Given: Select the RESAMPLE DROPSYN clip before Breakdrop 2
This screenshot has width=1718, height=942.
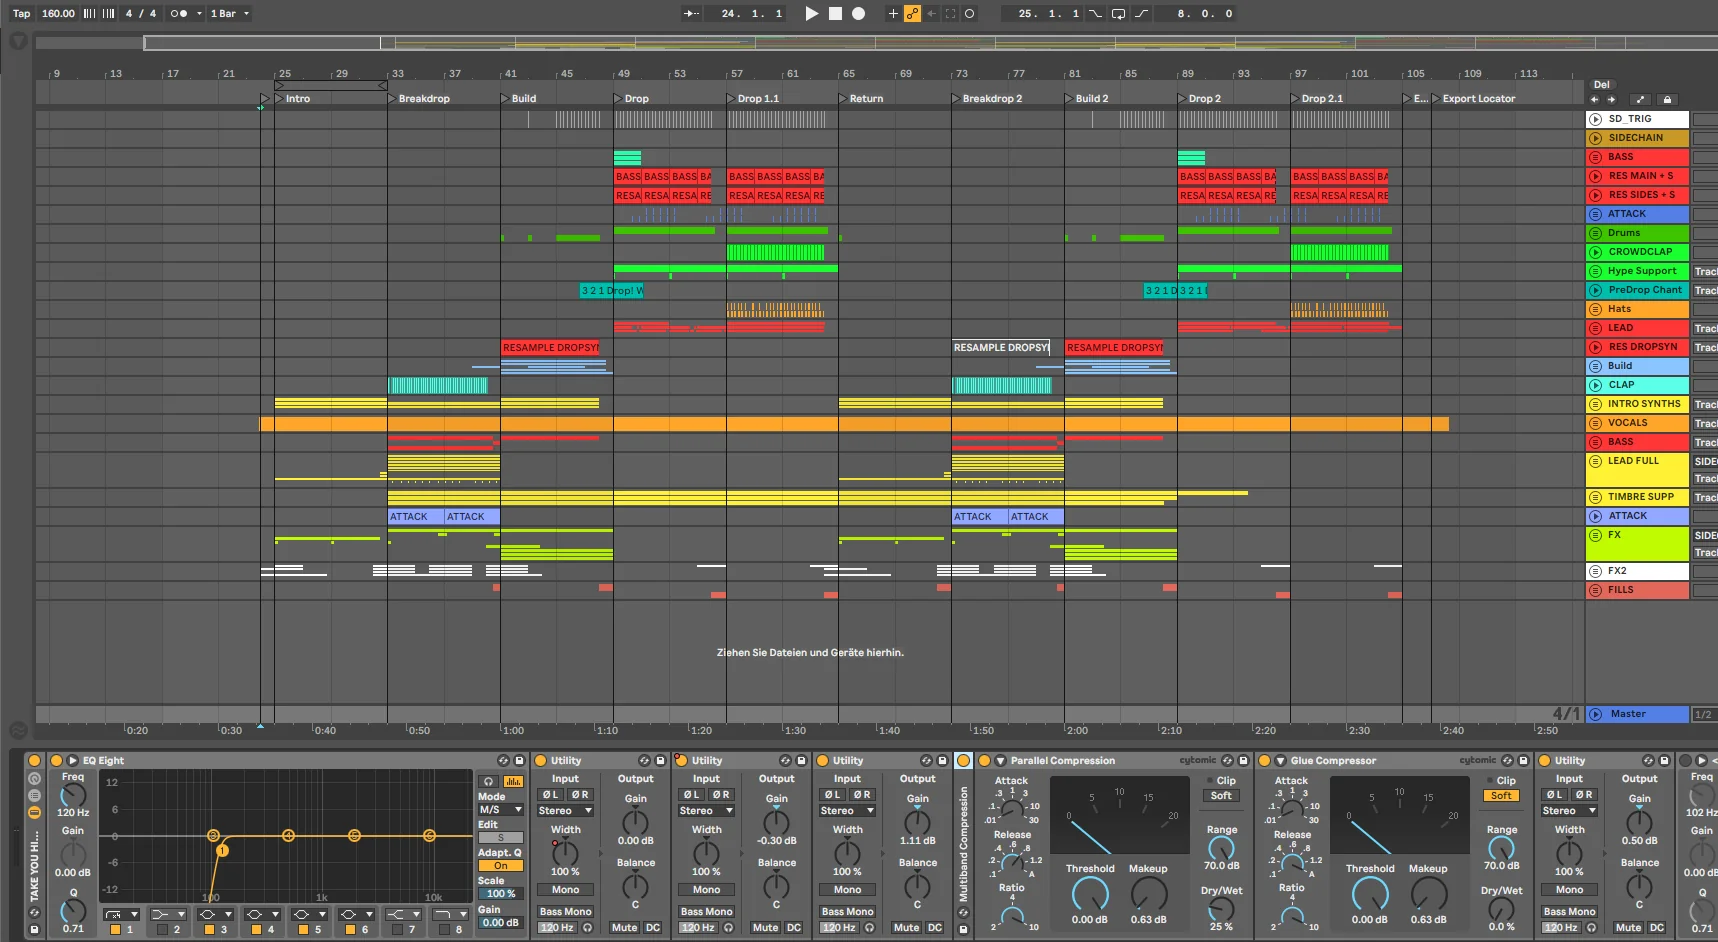Looking at the screenshot, I should pos(1001,347).
